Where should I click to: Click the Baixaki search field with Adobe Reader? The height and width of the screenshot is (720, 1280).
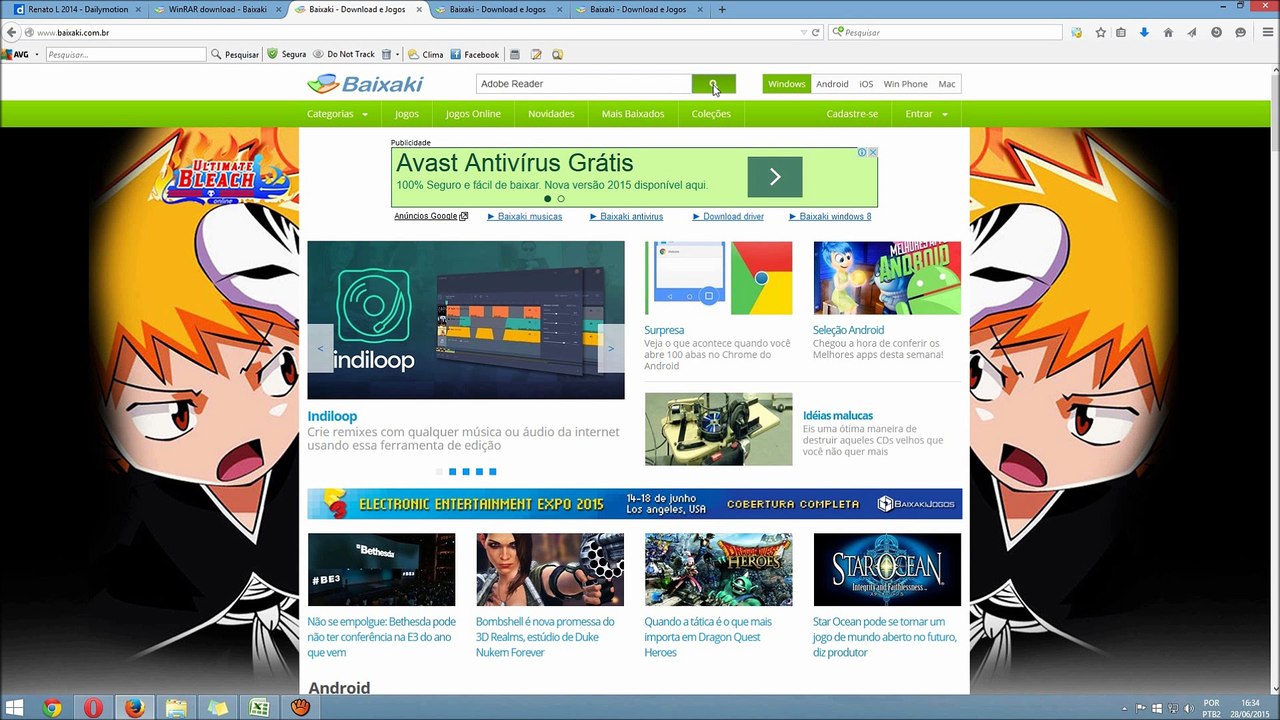(x=584, y=84)
